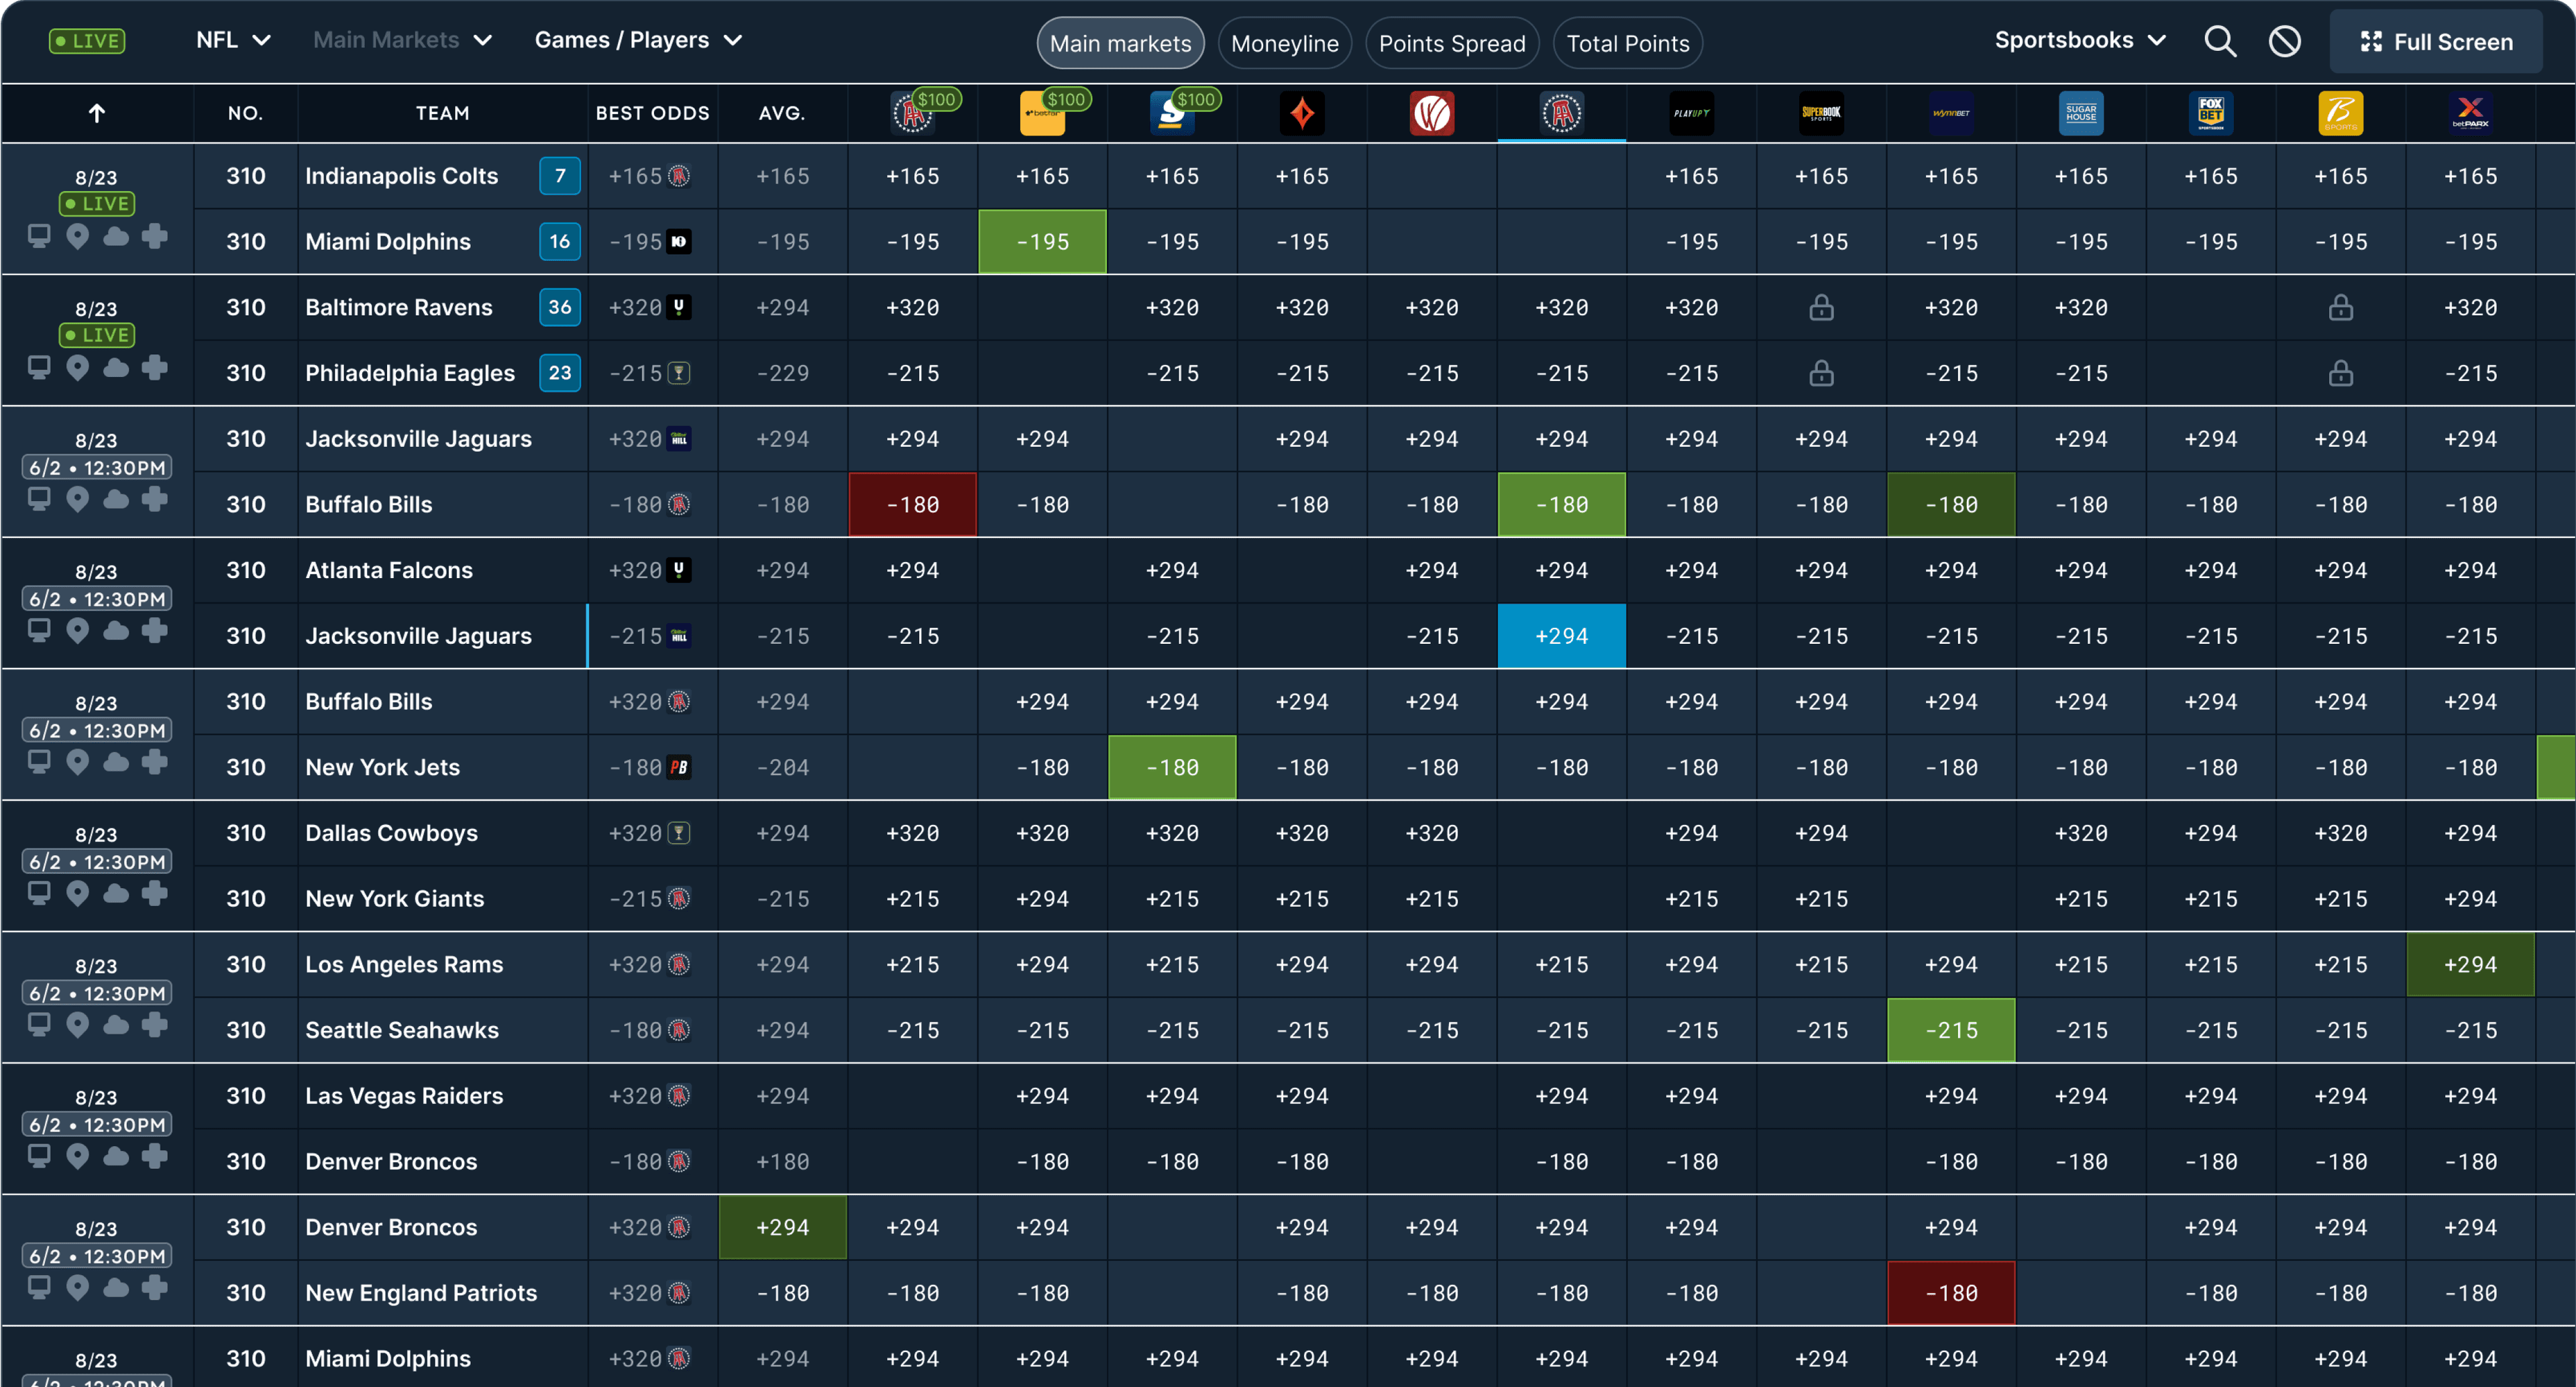The height and width of the screenshot is (1387, 2576).
Task: Click the score badge 36 for Baltimore Ravens
Action: [560, 307]
